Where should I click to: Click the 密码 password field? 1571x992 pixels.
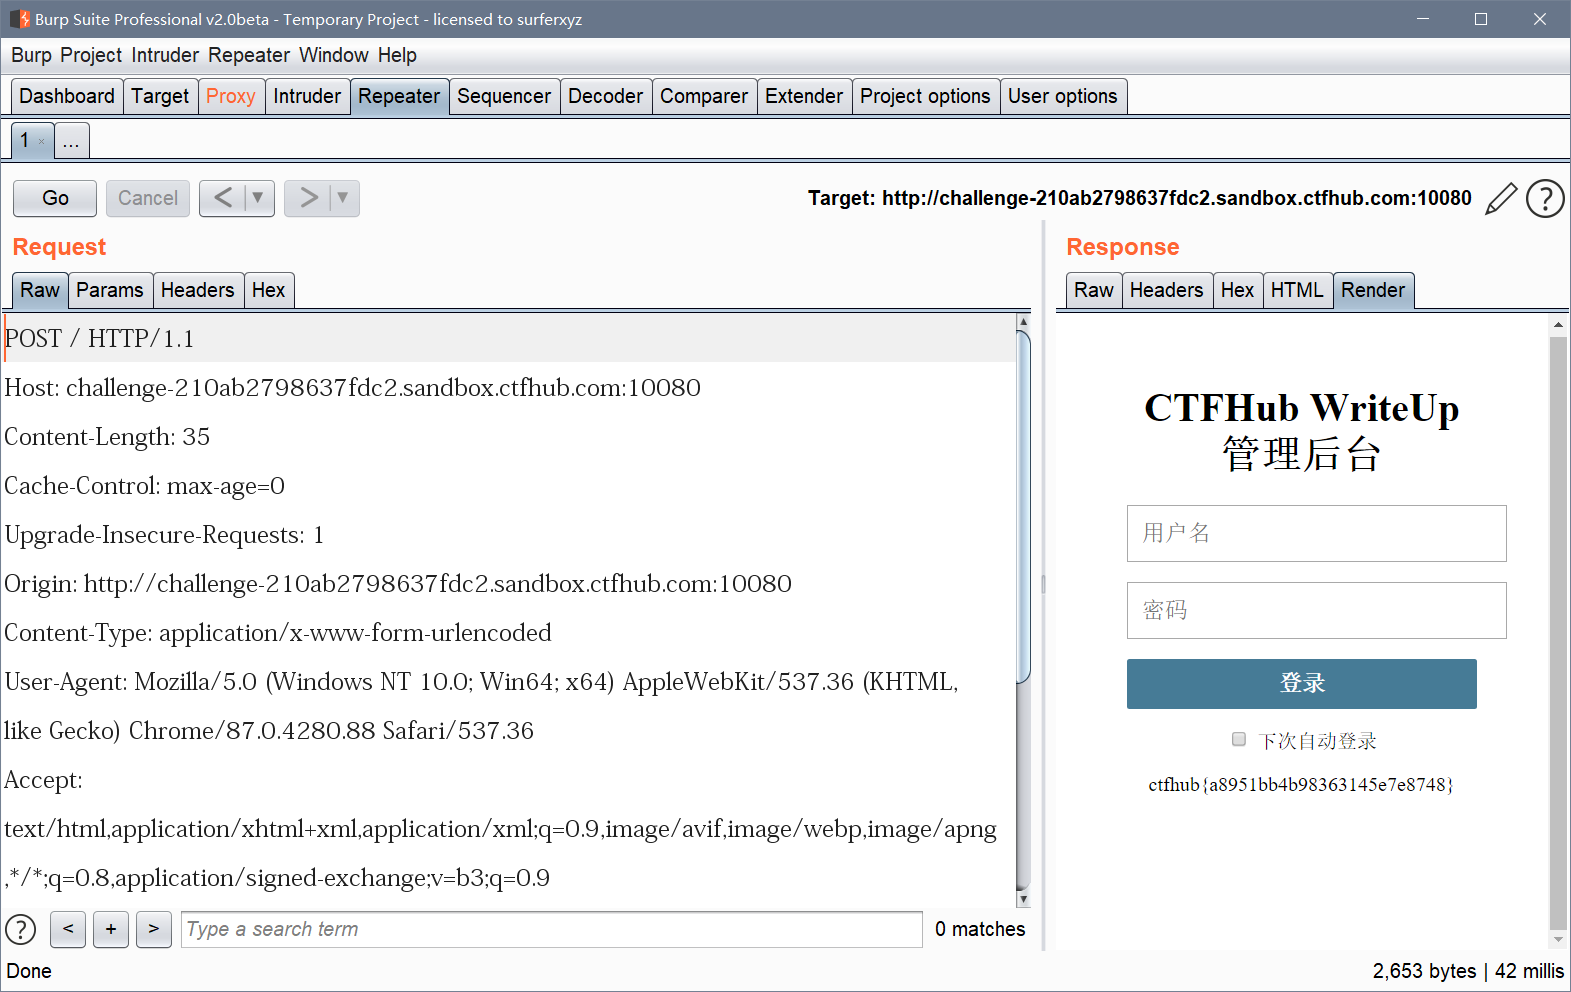tap(1317, 610)
